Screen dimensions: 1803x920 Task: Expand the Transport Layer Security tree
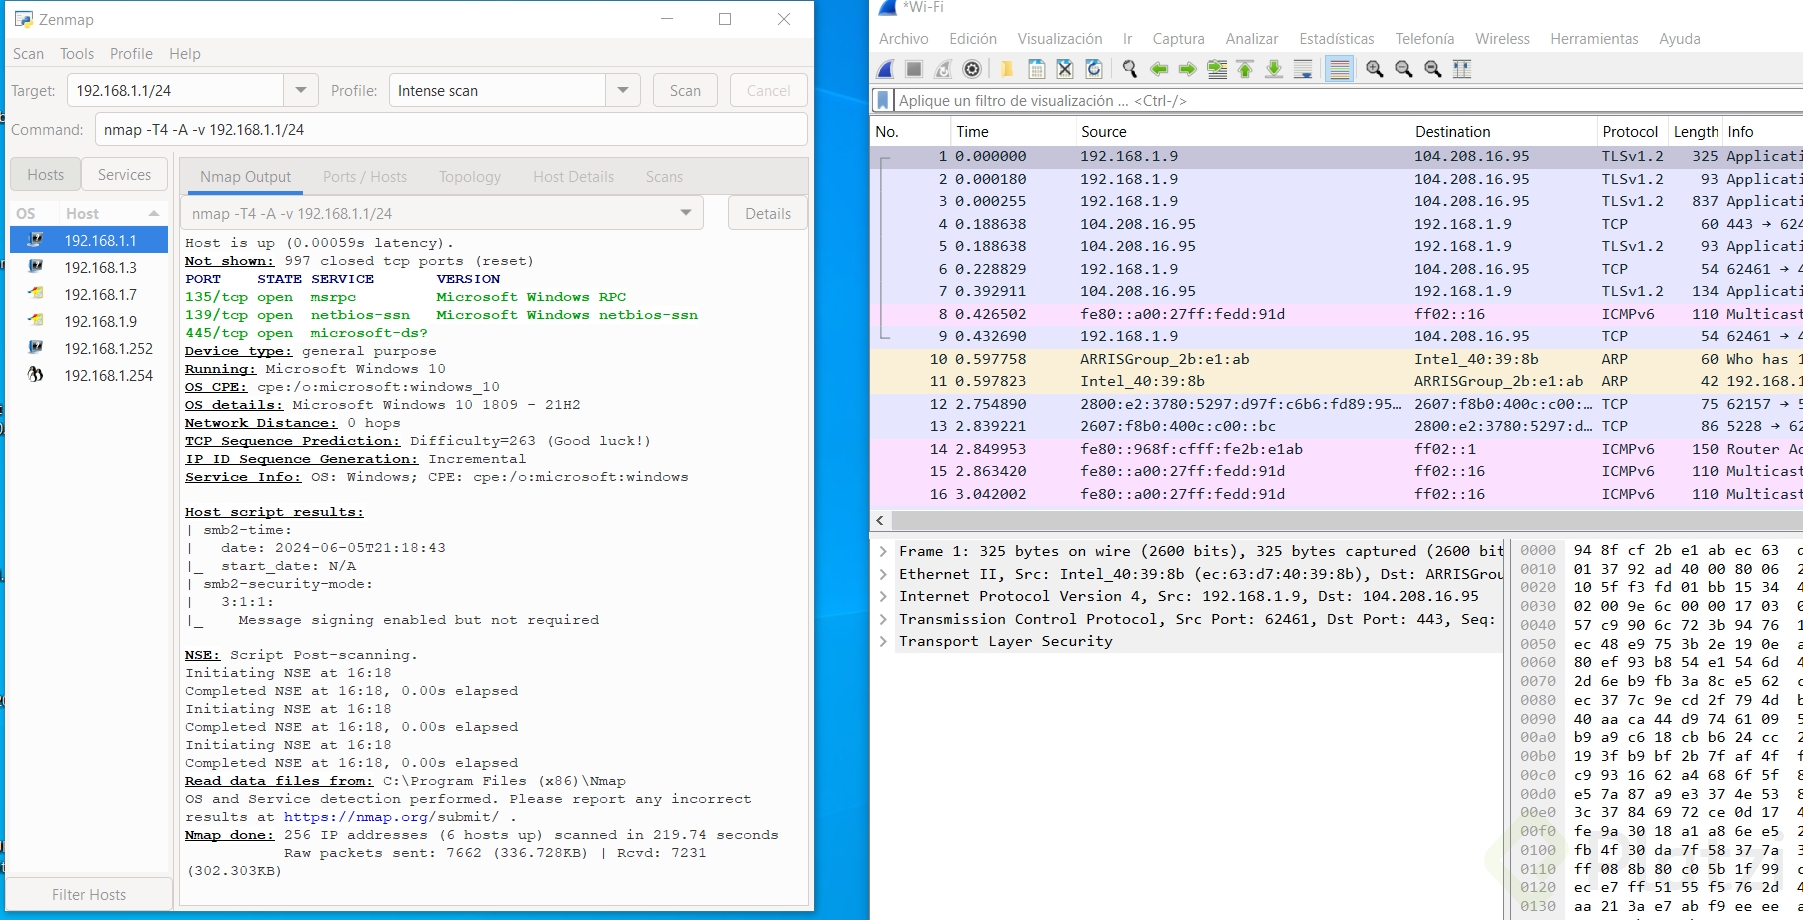click(x=883, y=642)
